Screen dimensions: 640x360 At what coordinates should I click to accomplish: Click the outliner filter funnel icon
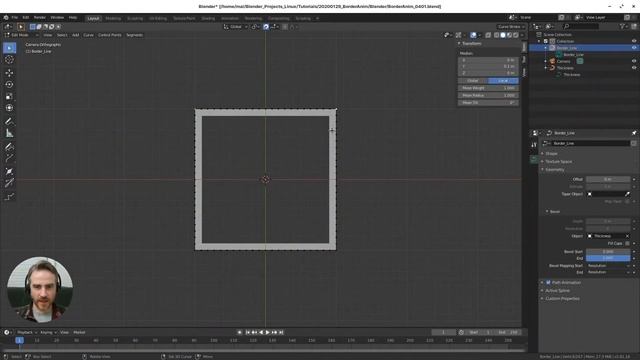tap(622, 27)
